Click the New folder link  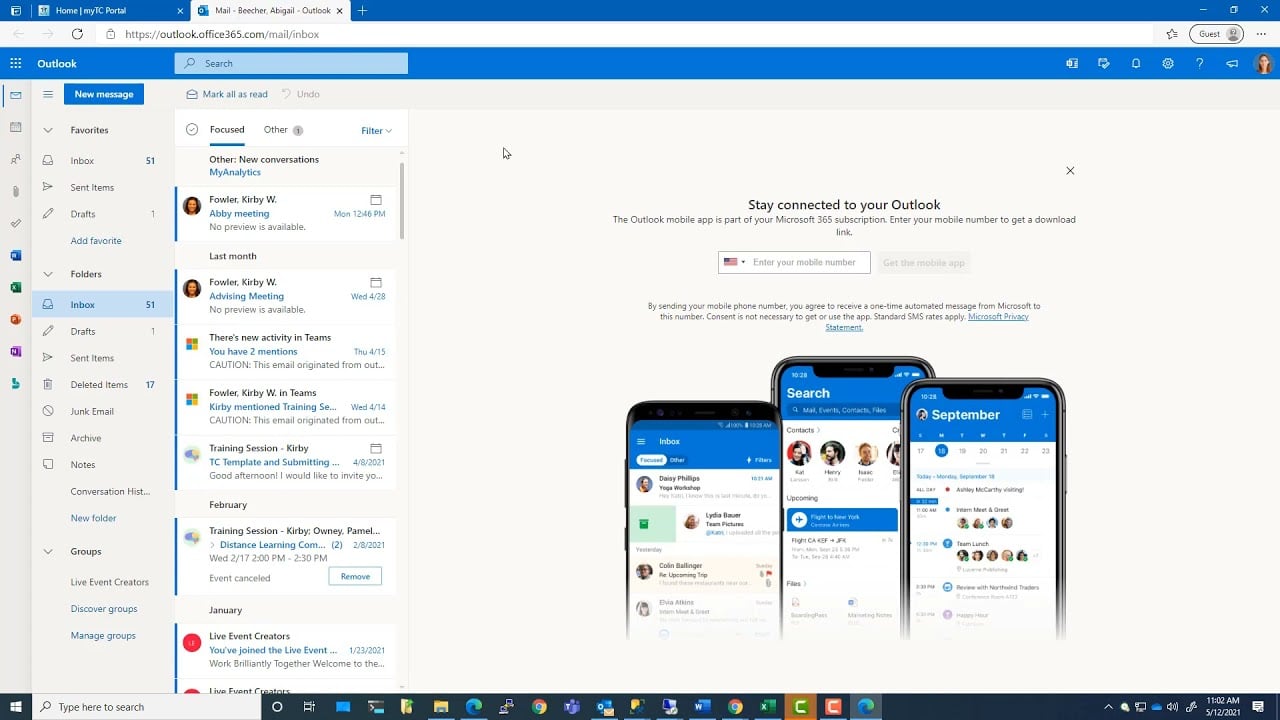[94, 518]
